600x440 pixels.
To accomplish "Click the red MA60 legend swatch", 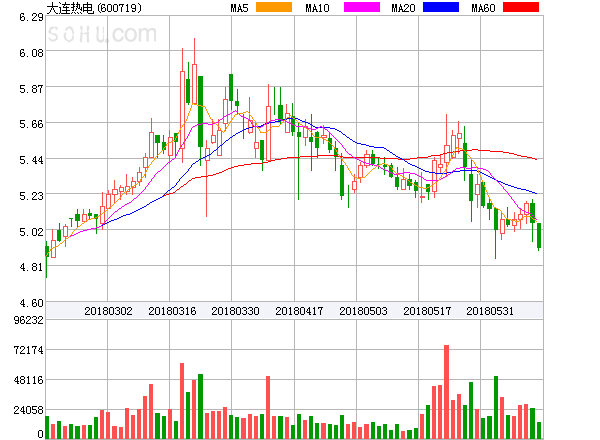I will coord(521,7).
